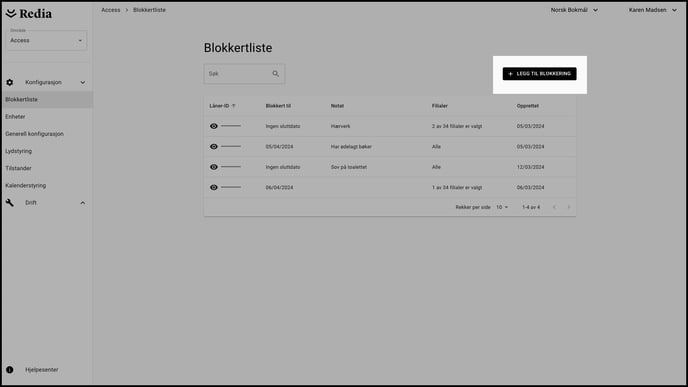Click the 05/04/2024 blocked-until date

(279, 147)
